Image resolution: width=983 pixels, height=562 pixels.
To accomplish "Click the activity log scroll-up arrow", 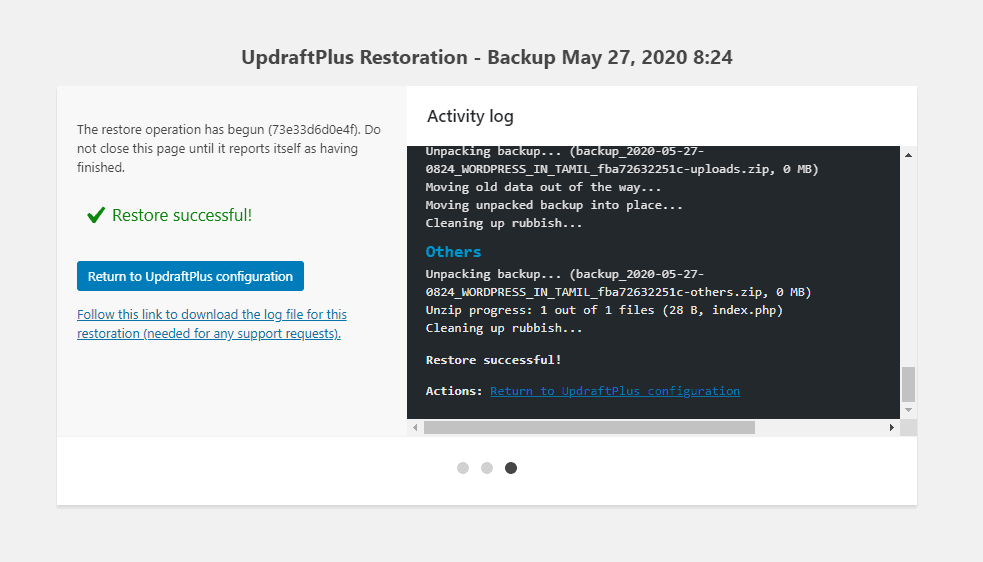I will pos(908,154).
